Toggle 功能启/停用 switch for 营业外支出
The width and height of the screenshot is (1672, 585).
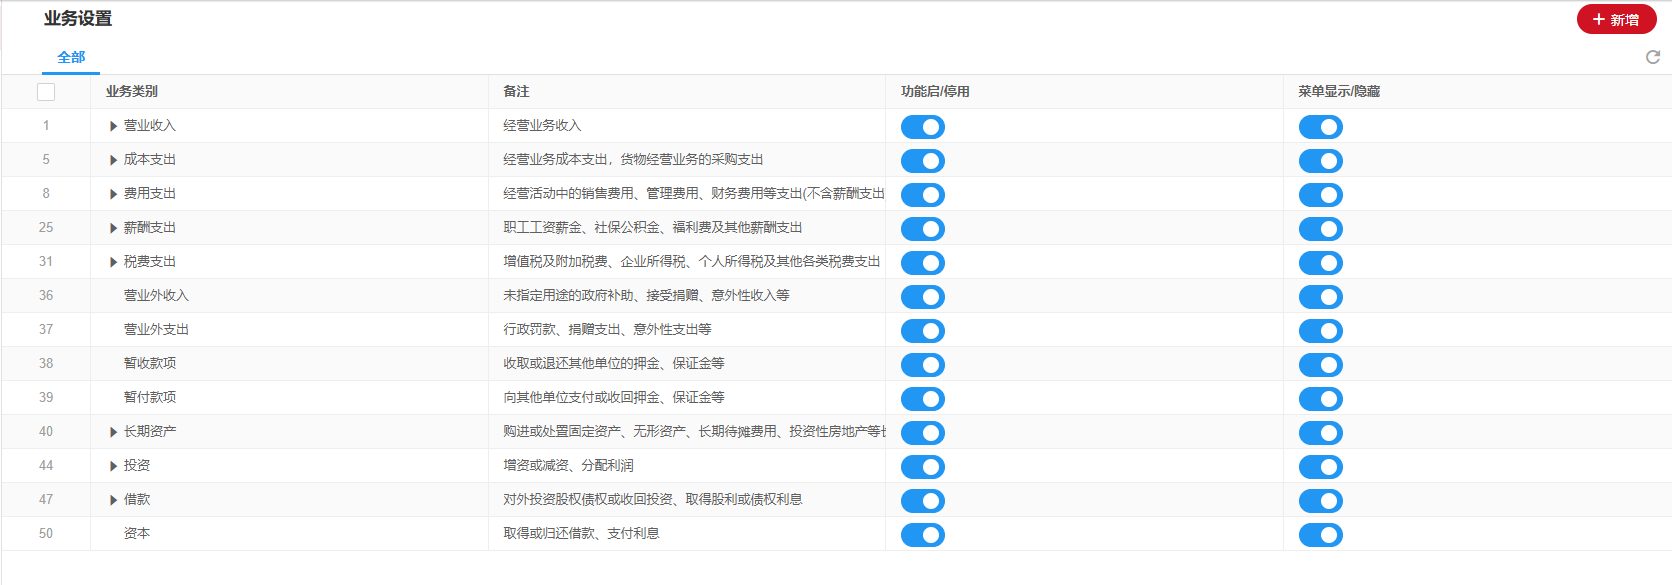[x=923, y=331]
